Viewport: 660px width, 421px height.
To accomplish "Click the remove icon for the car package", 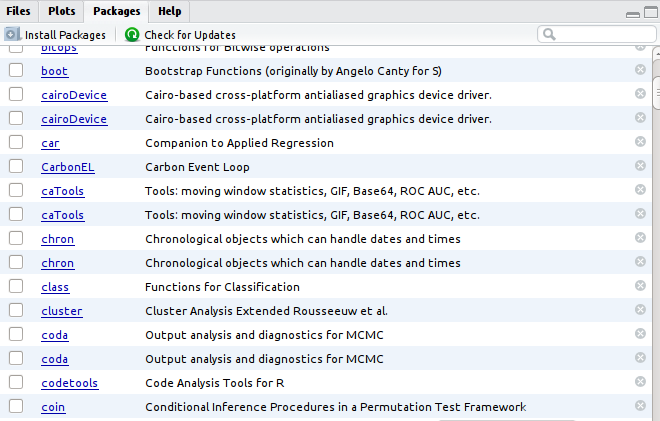I will (640, 142).
